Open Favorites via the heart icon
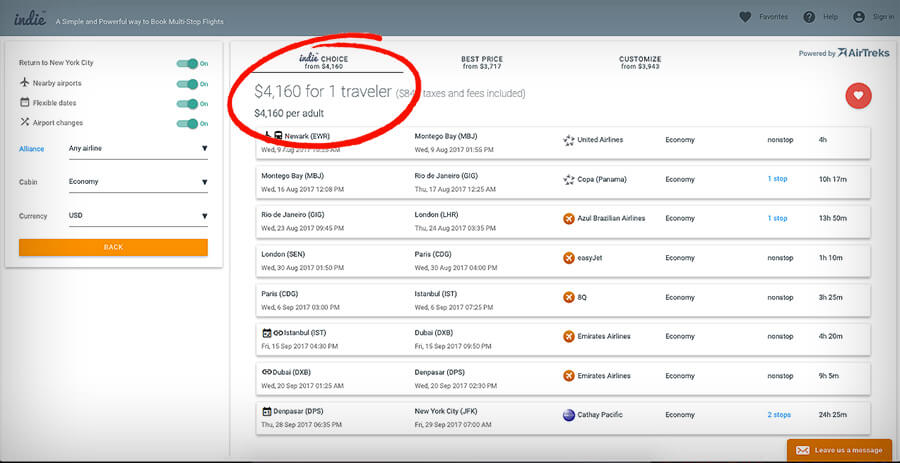900x463 pixels. tap(745, 17)
